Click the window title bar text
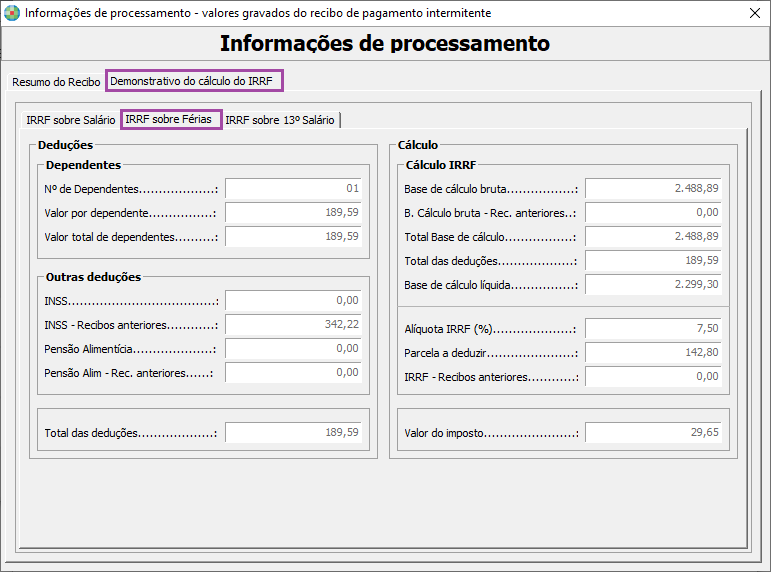This screenshot has width=771, height=572. coord(258,13)
